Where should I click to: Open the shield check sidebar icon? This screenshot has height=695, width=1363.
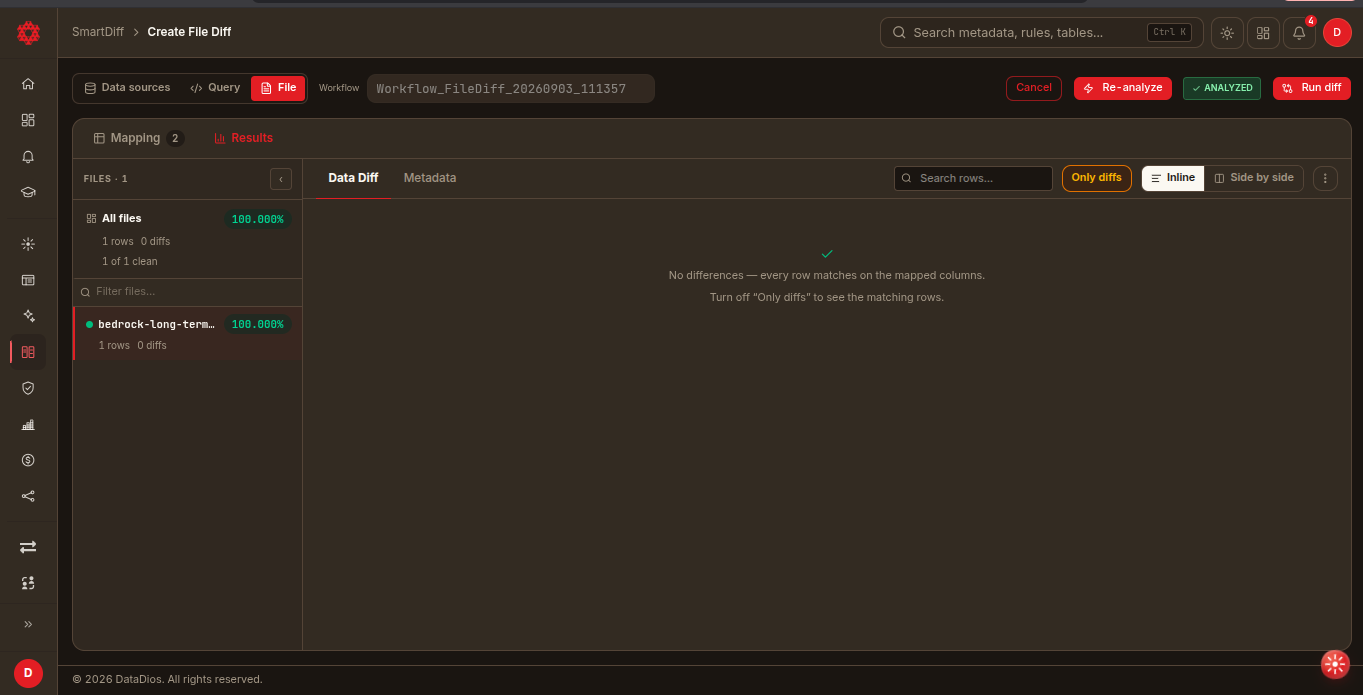coord(28,388)
